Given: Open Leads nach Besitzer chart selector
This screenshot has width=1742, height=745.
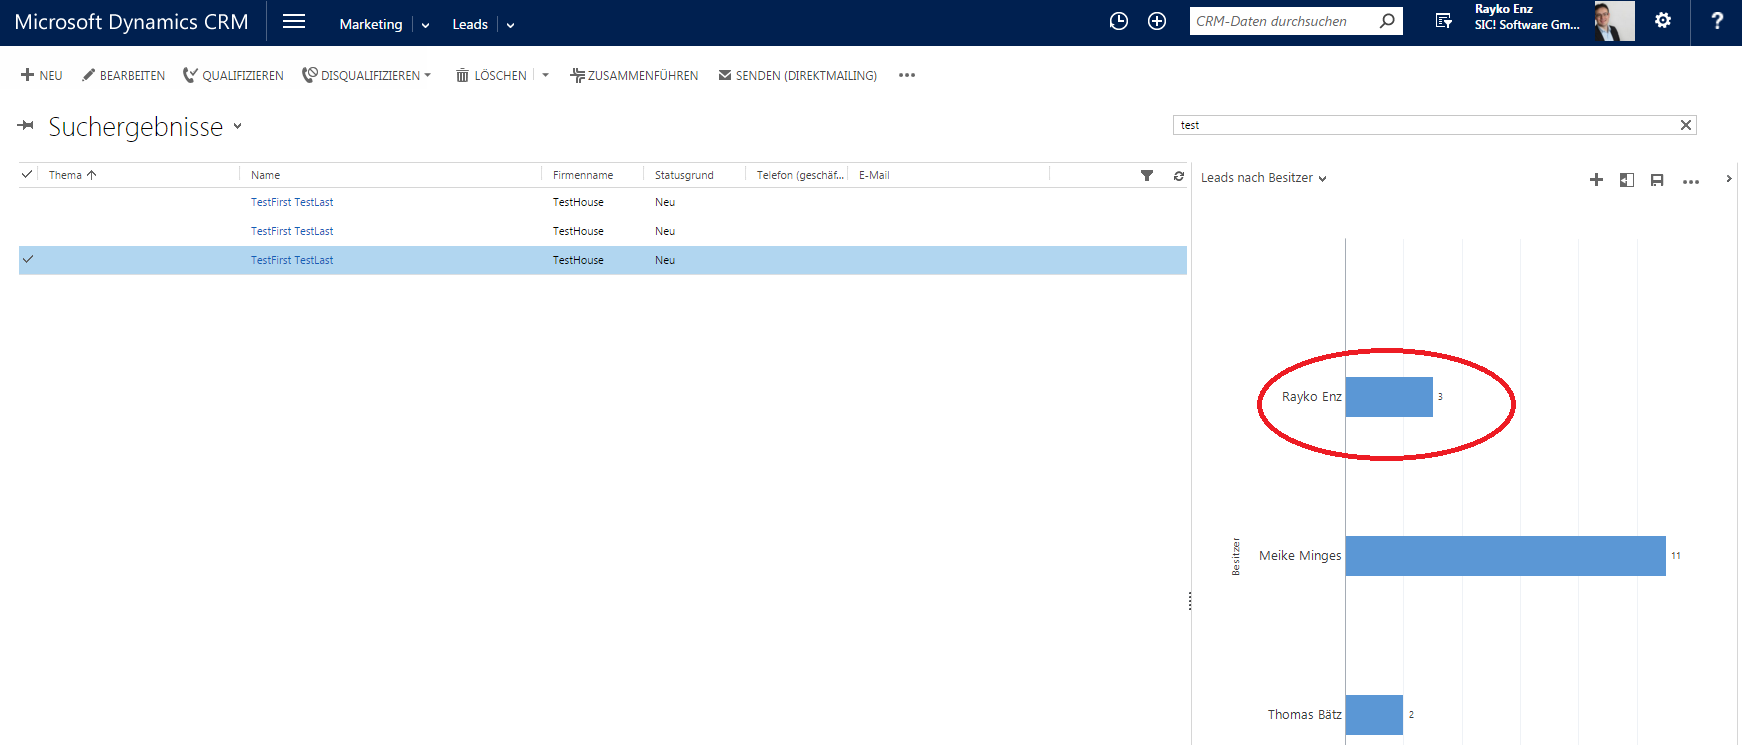Looking at the screenshot, I should point(1264,178).
